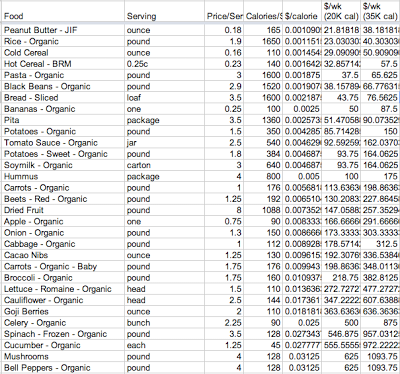Click the 'bunch' serving cell

[x=164, y=323]
